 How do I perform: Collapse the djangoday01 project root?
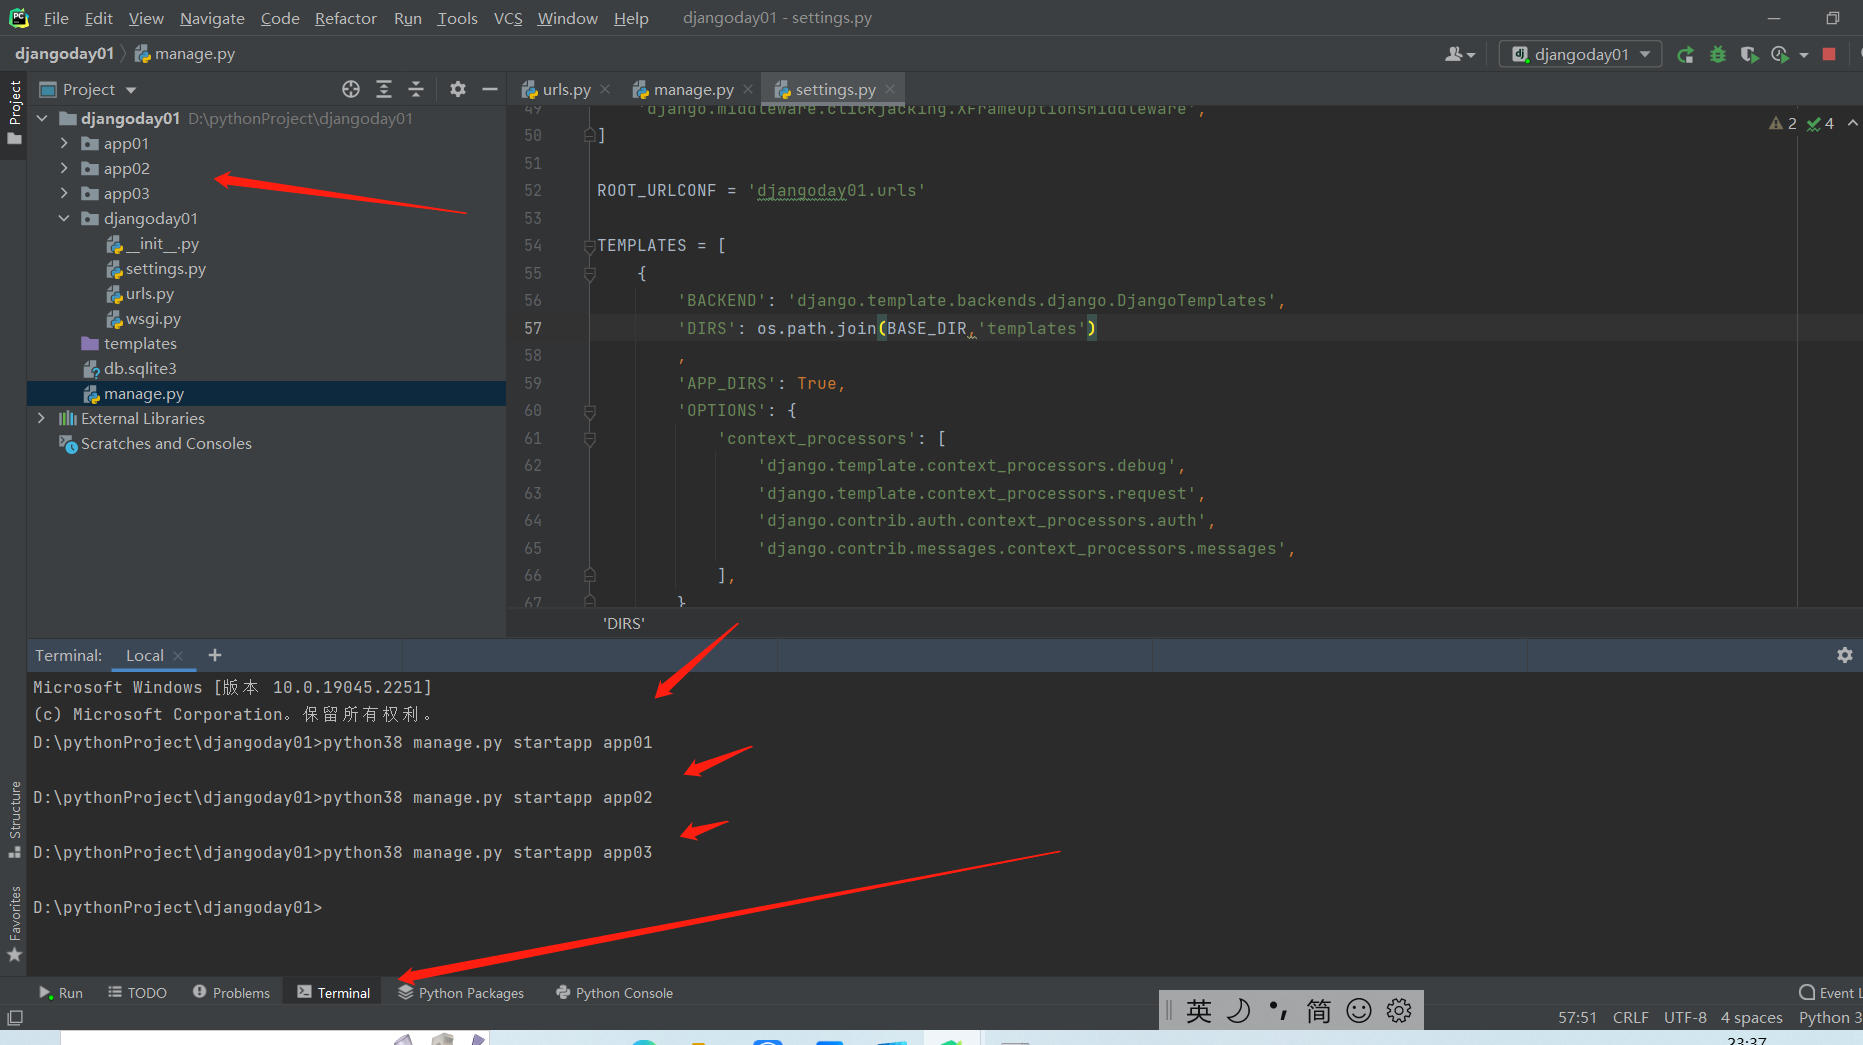click(42, 119)
